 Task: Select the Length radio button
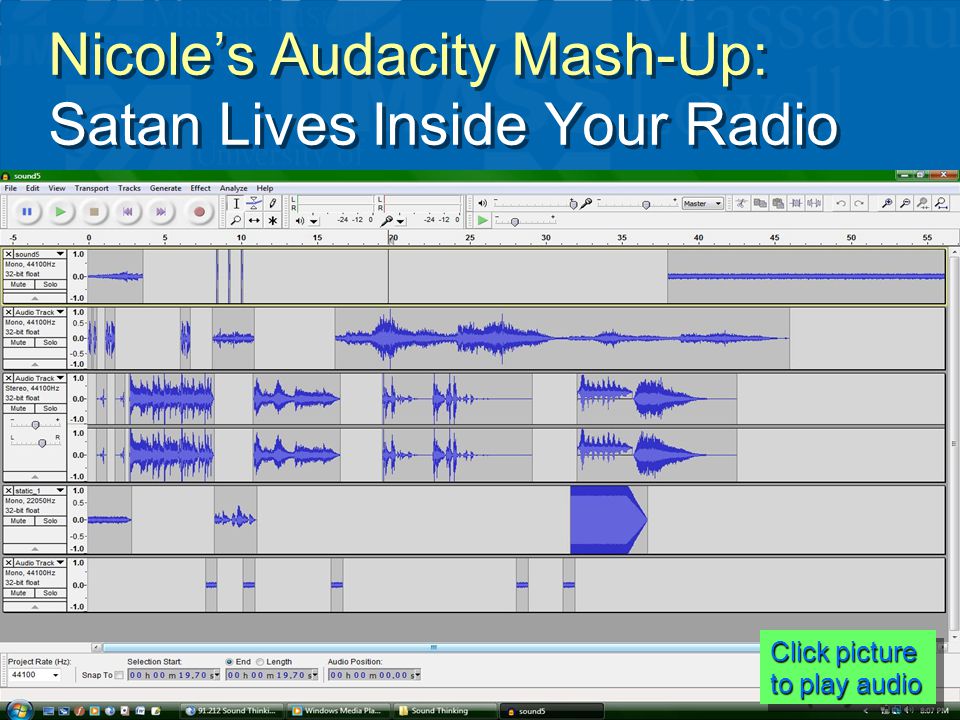click(x=260, y=662)
